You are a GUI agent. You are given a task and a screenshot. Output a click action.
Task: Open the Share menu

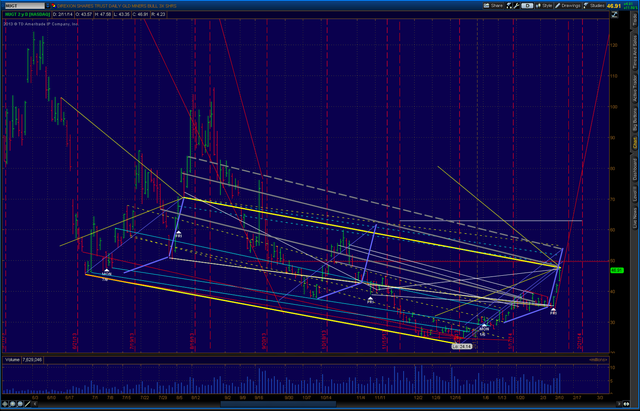(x=493, y=6)
